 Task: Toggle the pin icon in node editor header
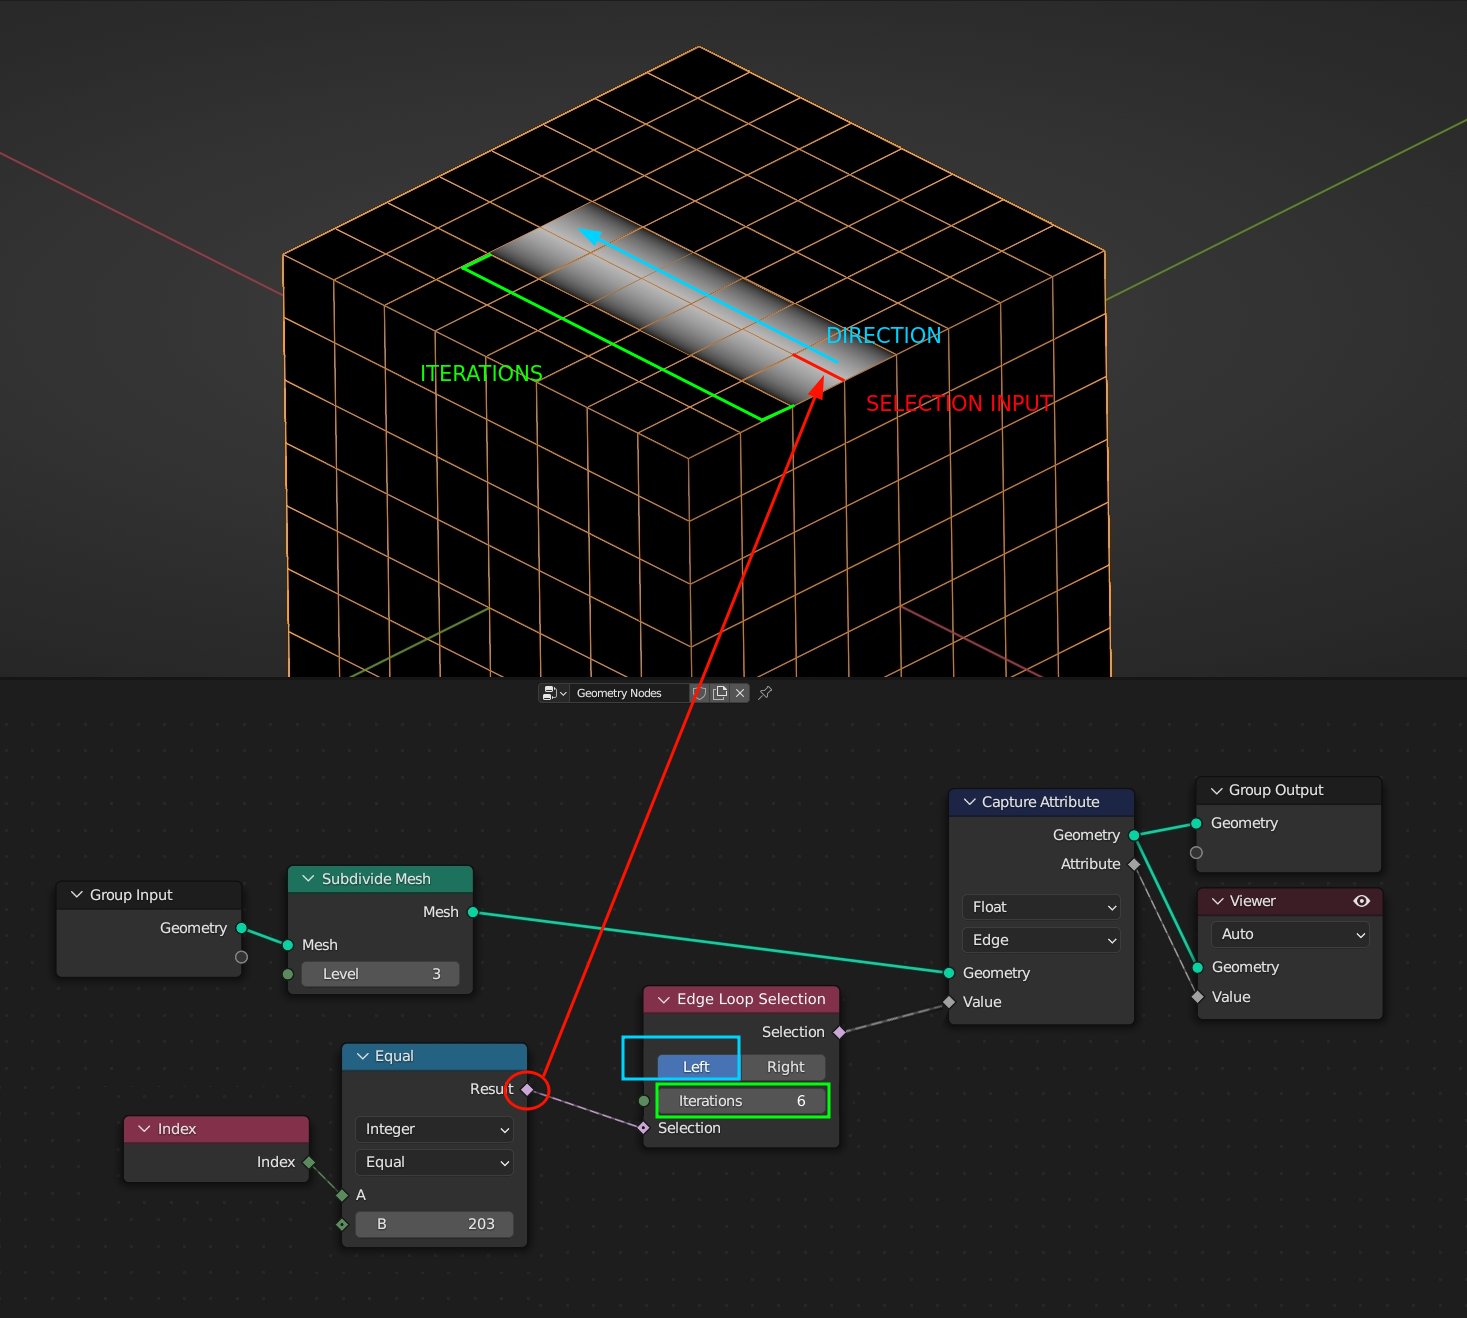pyautogui.click(x=765, y=693)
